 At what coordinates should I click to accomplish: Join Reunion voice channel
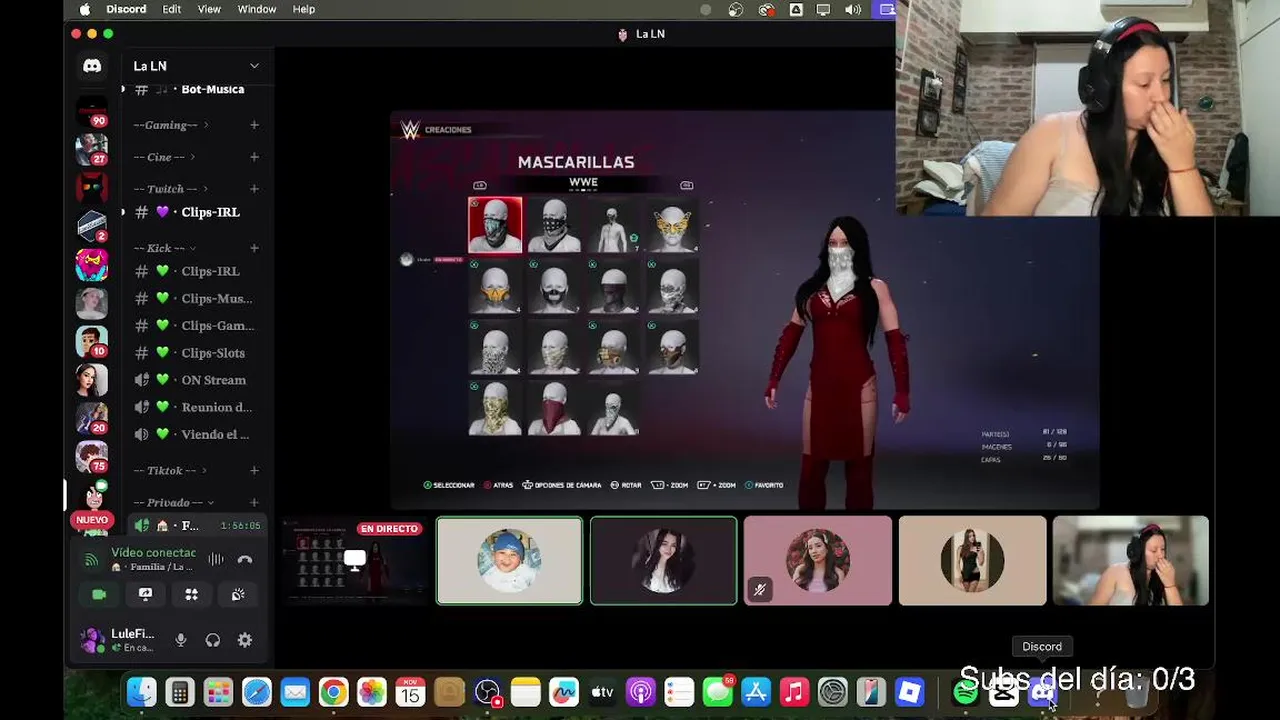coord(196,407)
